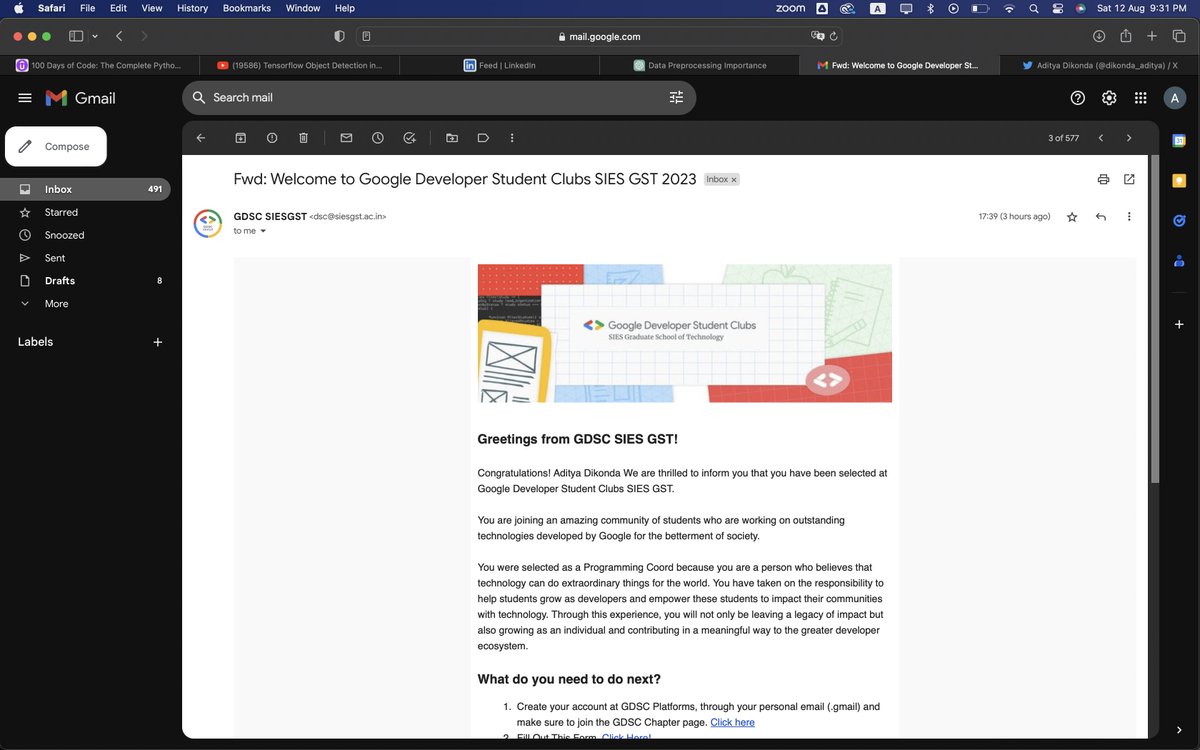Hide the side panel with bottom chevron

point(1179,729)
